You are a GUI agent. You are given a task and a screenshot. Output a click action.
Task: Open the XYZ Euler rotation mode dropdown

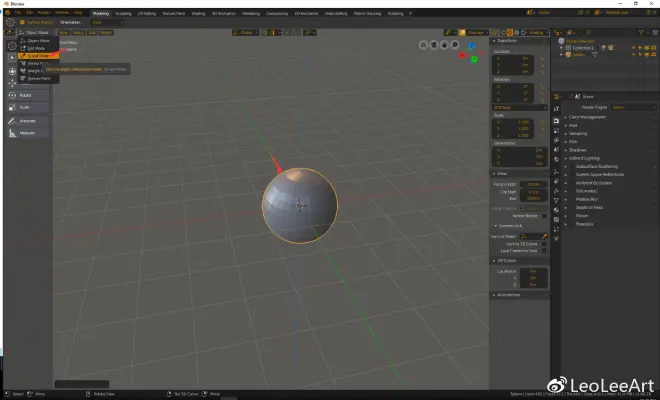coord(520,108)
